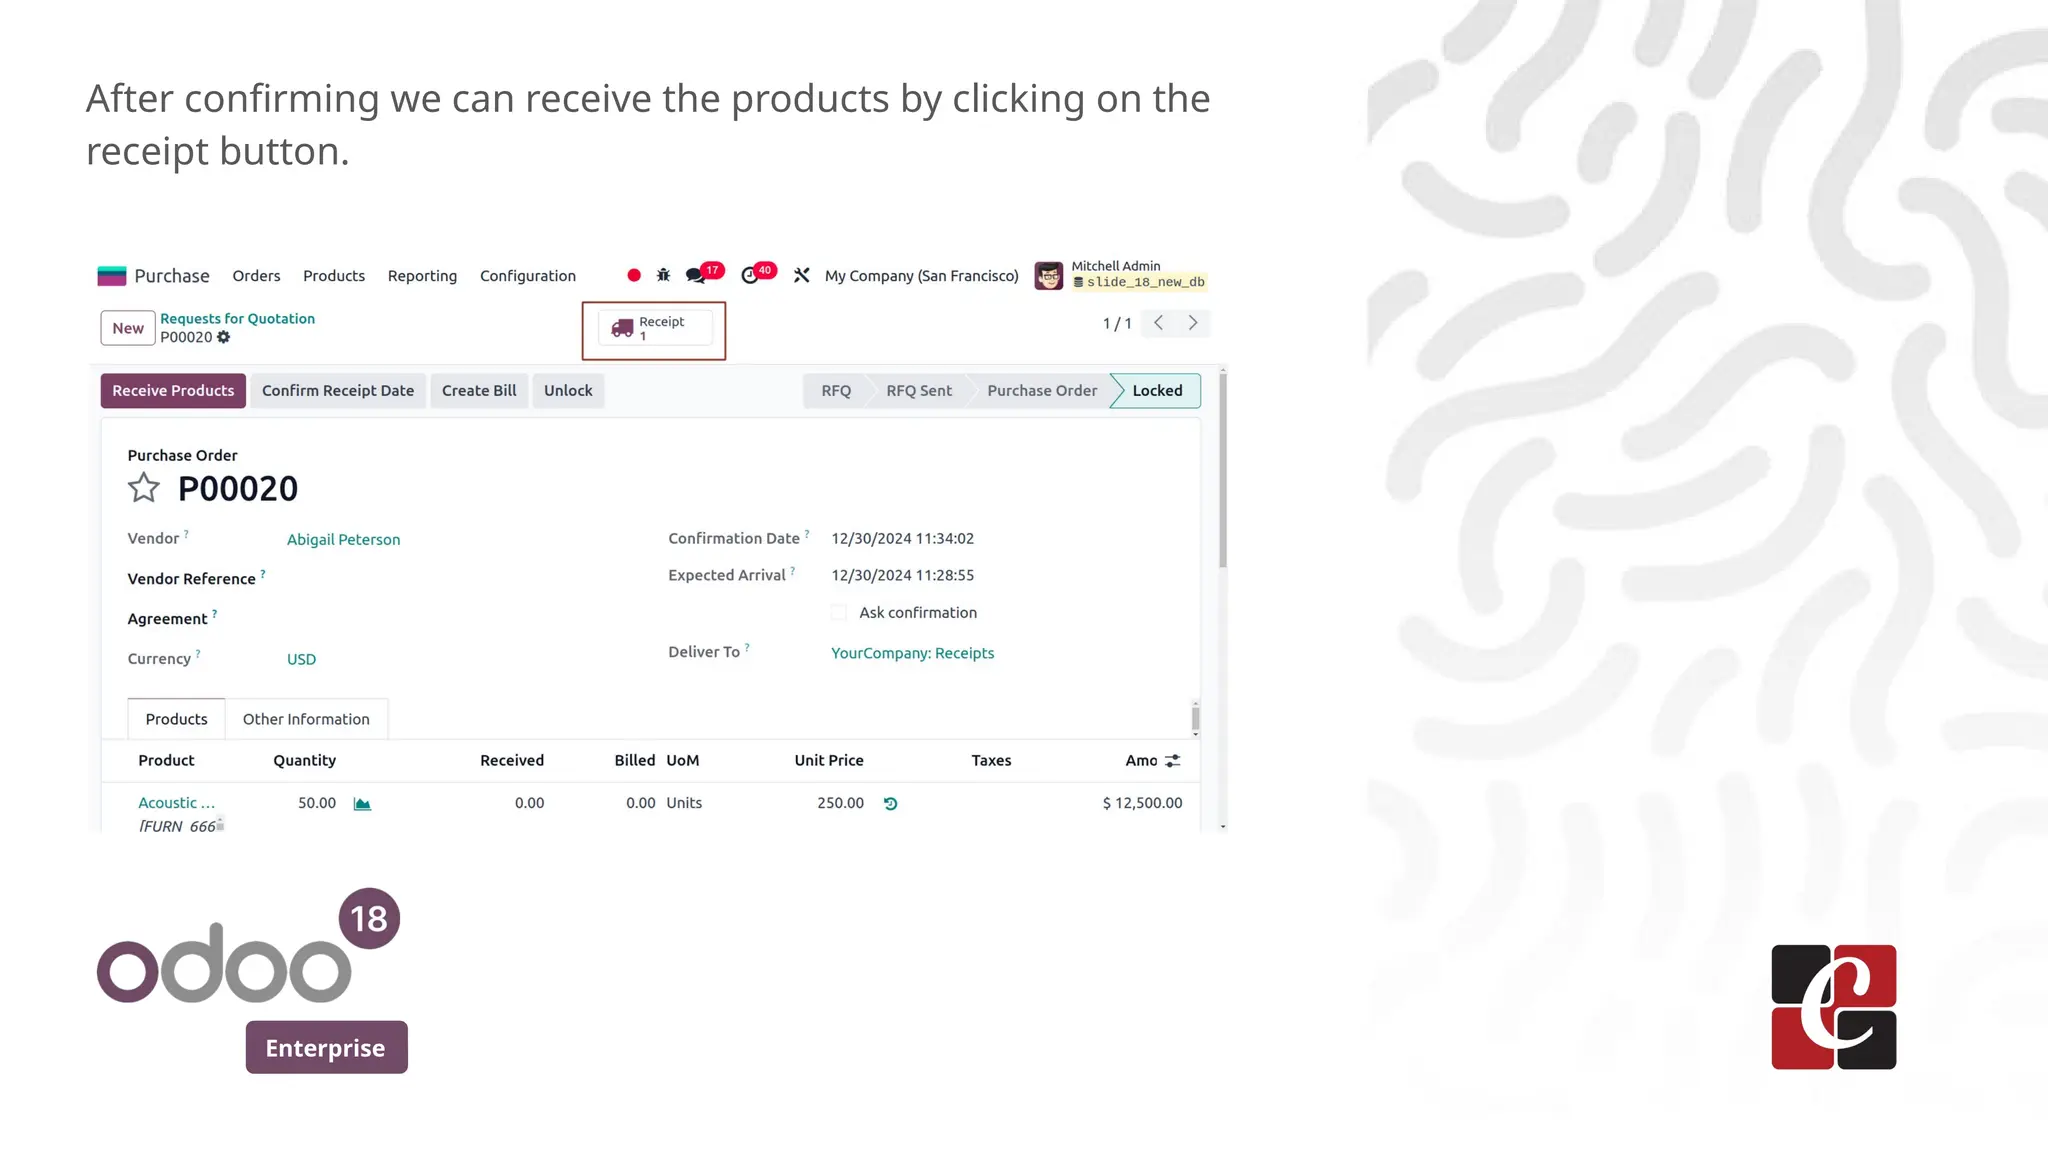Screen dimensions: 2048x1152
Task: Open the Orders menu
Action: click(x=256, y=276)
